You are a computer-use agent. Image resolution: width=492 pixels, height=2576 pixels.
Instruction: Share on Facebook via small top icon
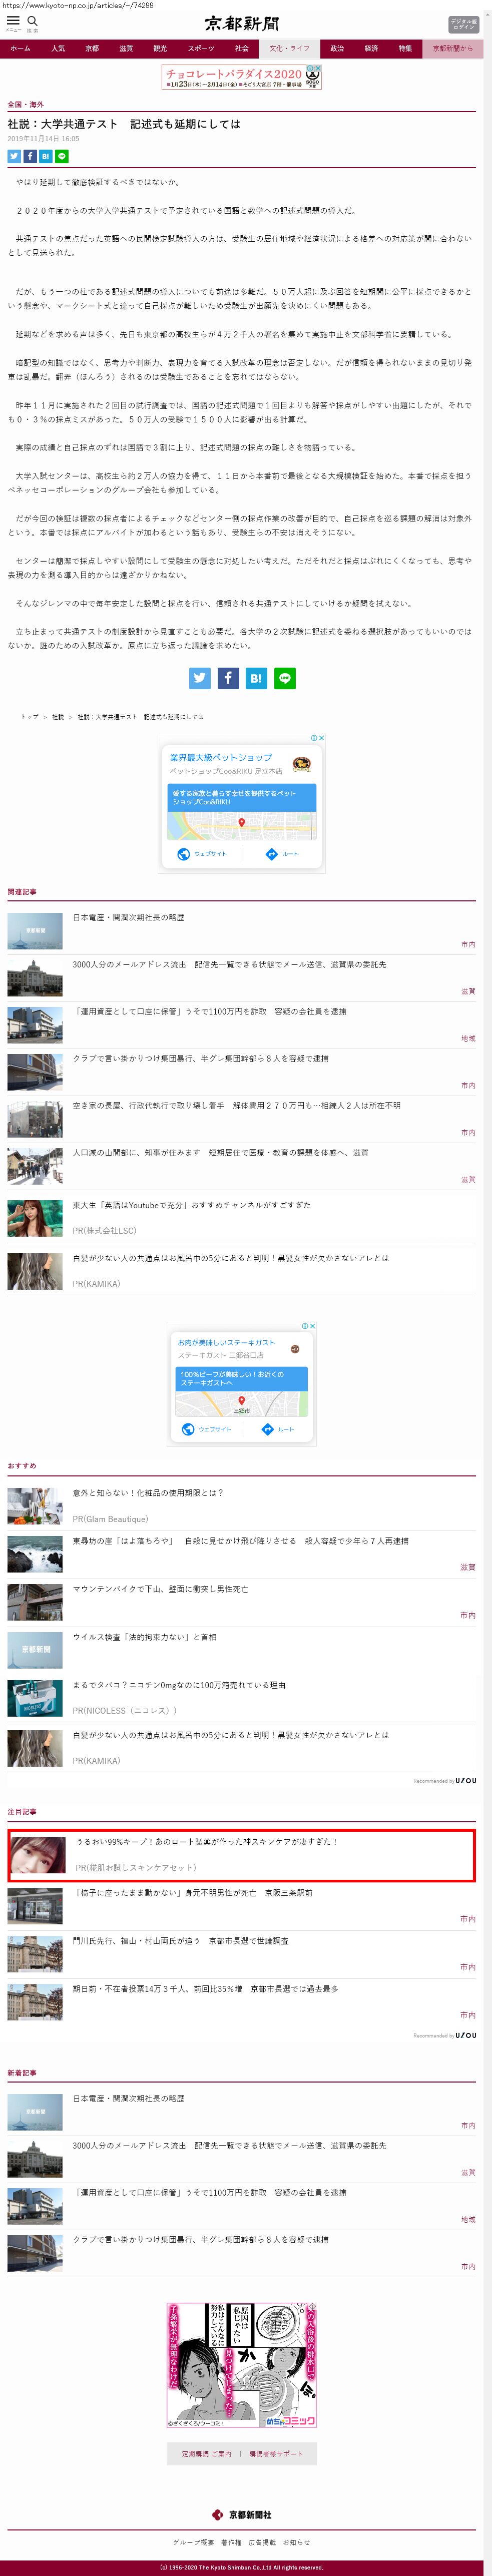coord(30,156)
